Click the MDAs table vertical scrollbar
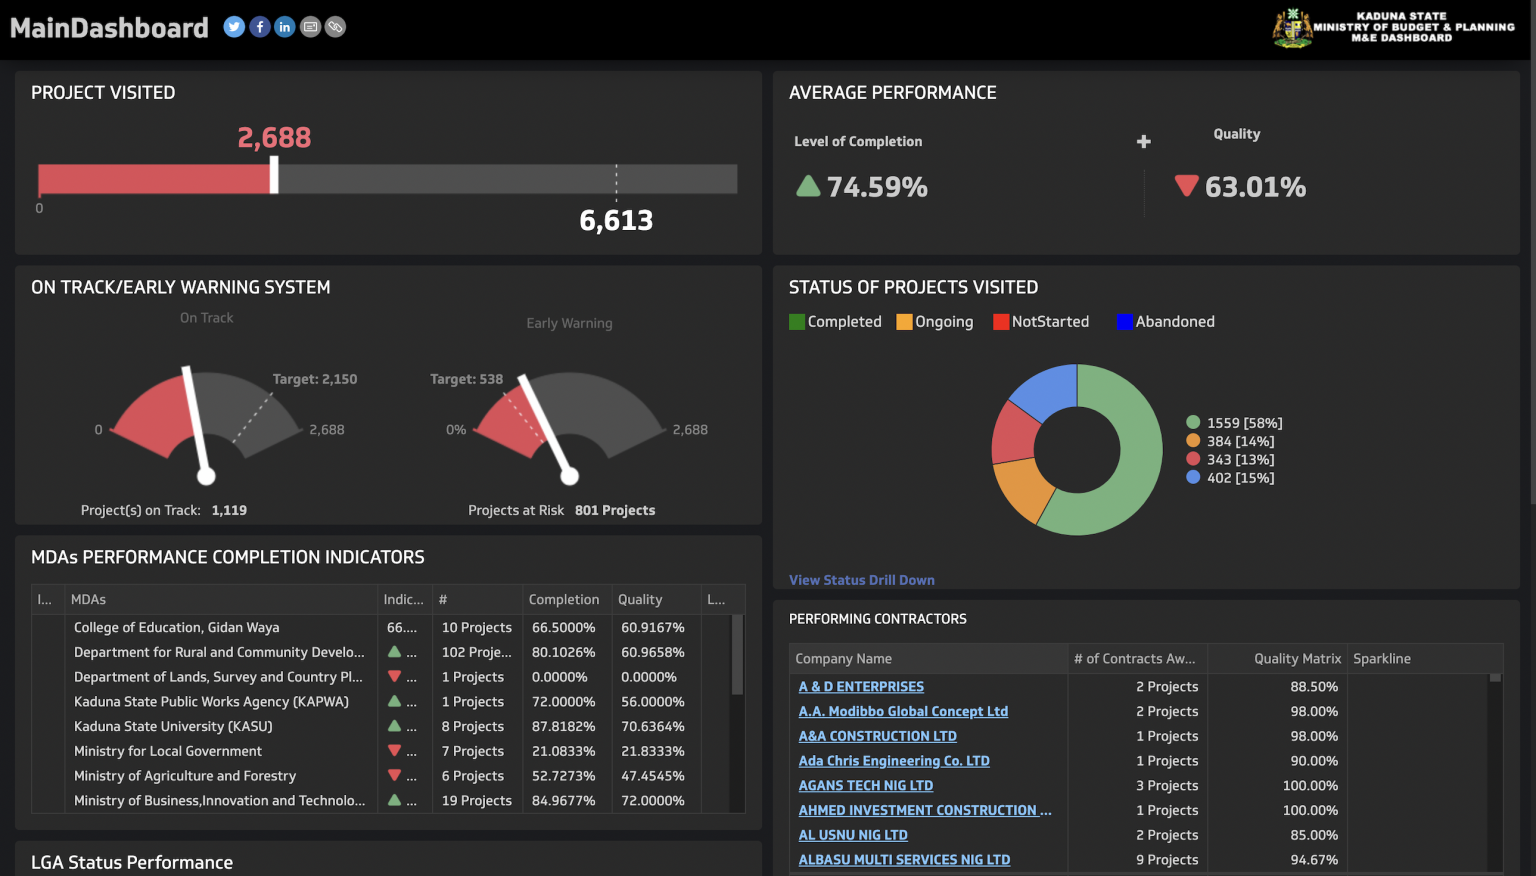 [737, 656]
